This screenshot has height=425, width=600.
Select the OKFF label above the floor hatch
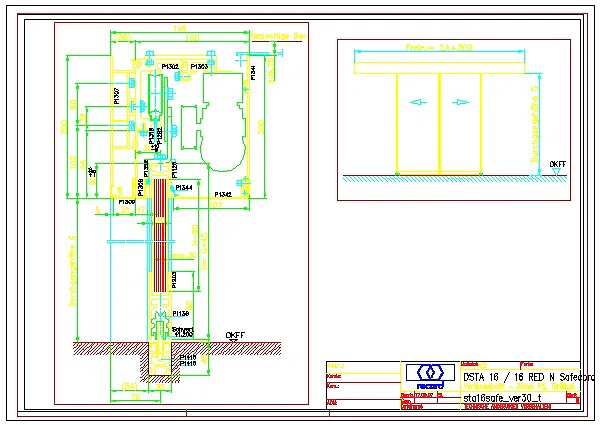click(x=235, y=335)
